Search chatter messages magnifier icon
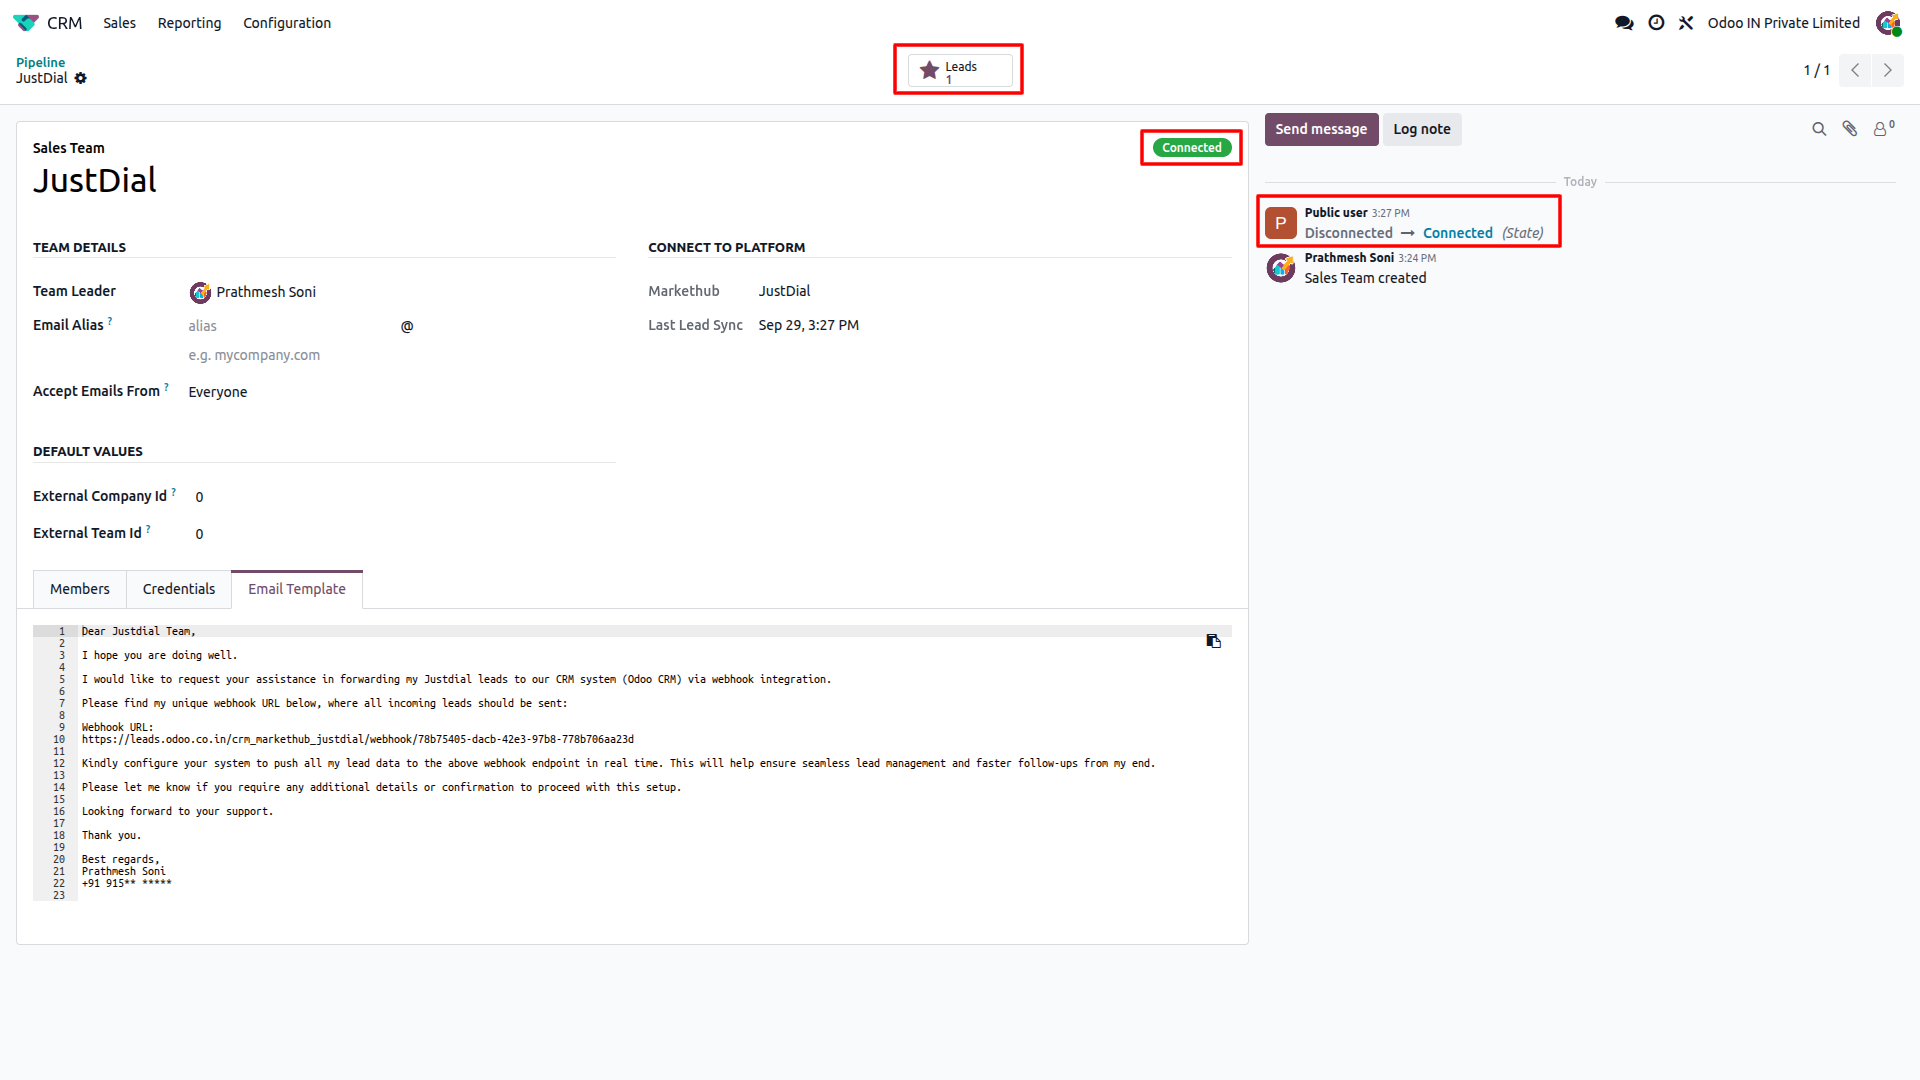This screenshot has width=1920, height=1080. point(1819,129)
